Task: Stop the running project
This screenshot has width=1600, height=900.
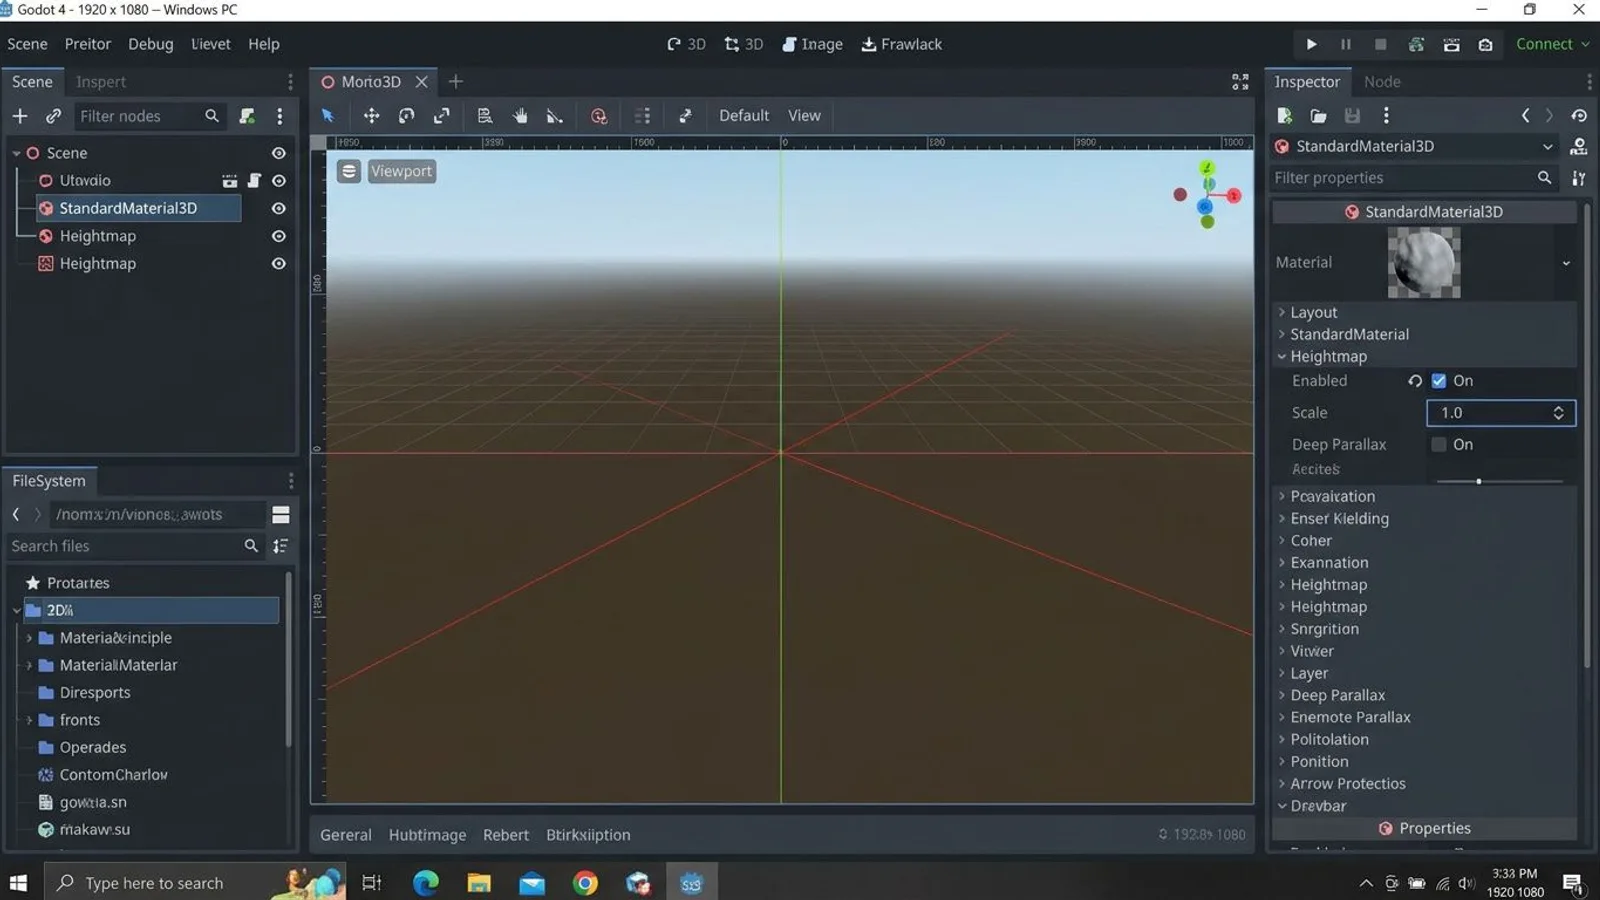Action: [x=1380, y=44]
